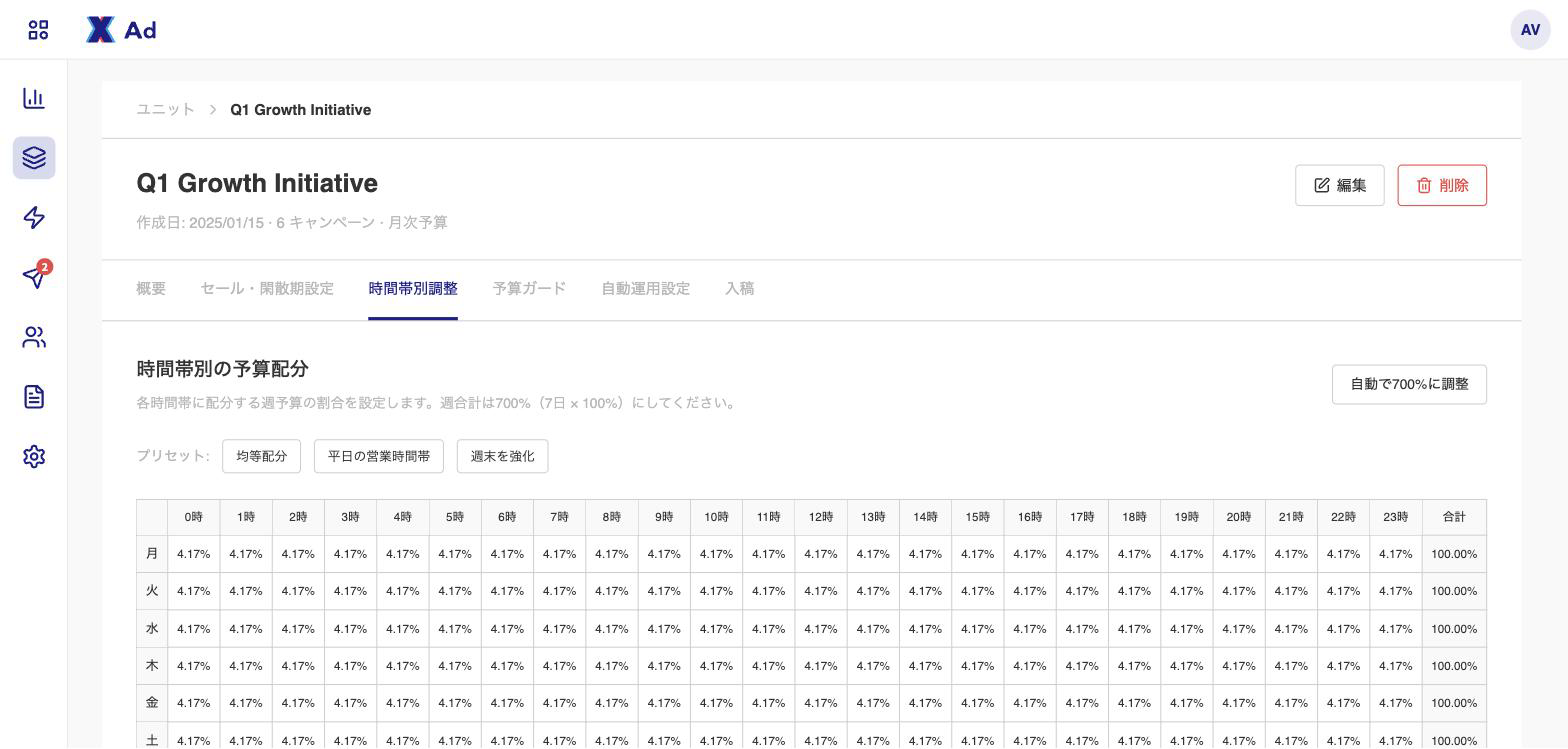Open the settings gear sidebar icon

[34, 456]
